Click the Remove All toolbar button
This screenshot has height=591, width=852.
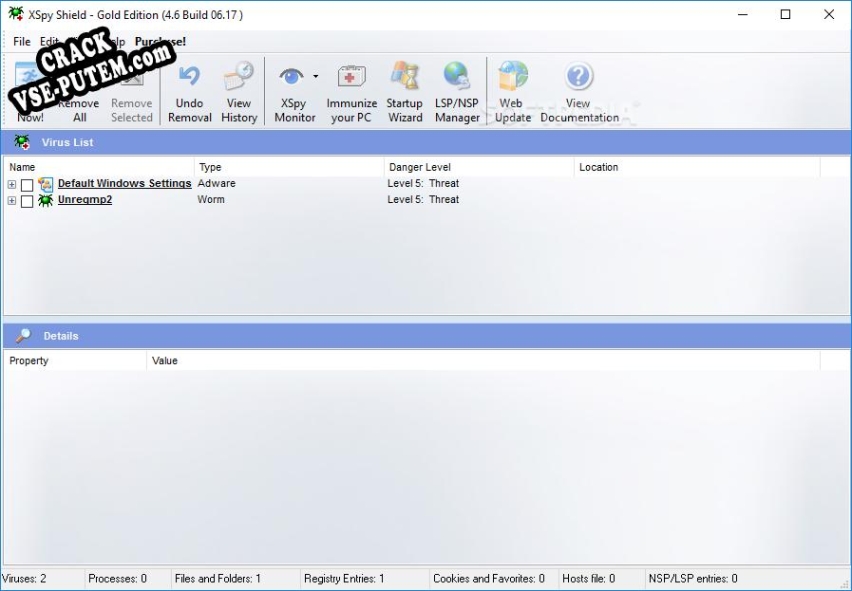point(79,92)
